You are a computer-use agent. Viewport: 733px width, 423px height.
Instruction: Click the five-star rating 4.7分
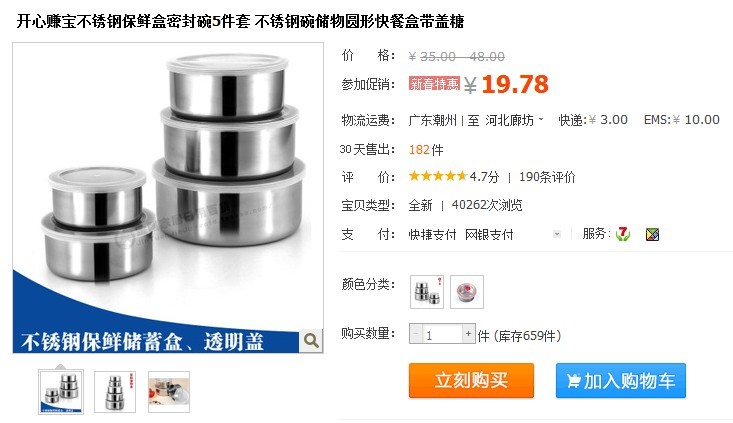click(454, 177)
